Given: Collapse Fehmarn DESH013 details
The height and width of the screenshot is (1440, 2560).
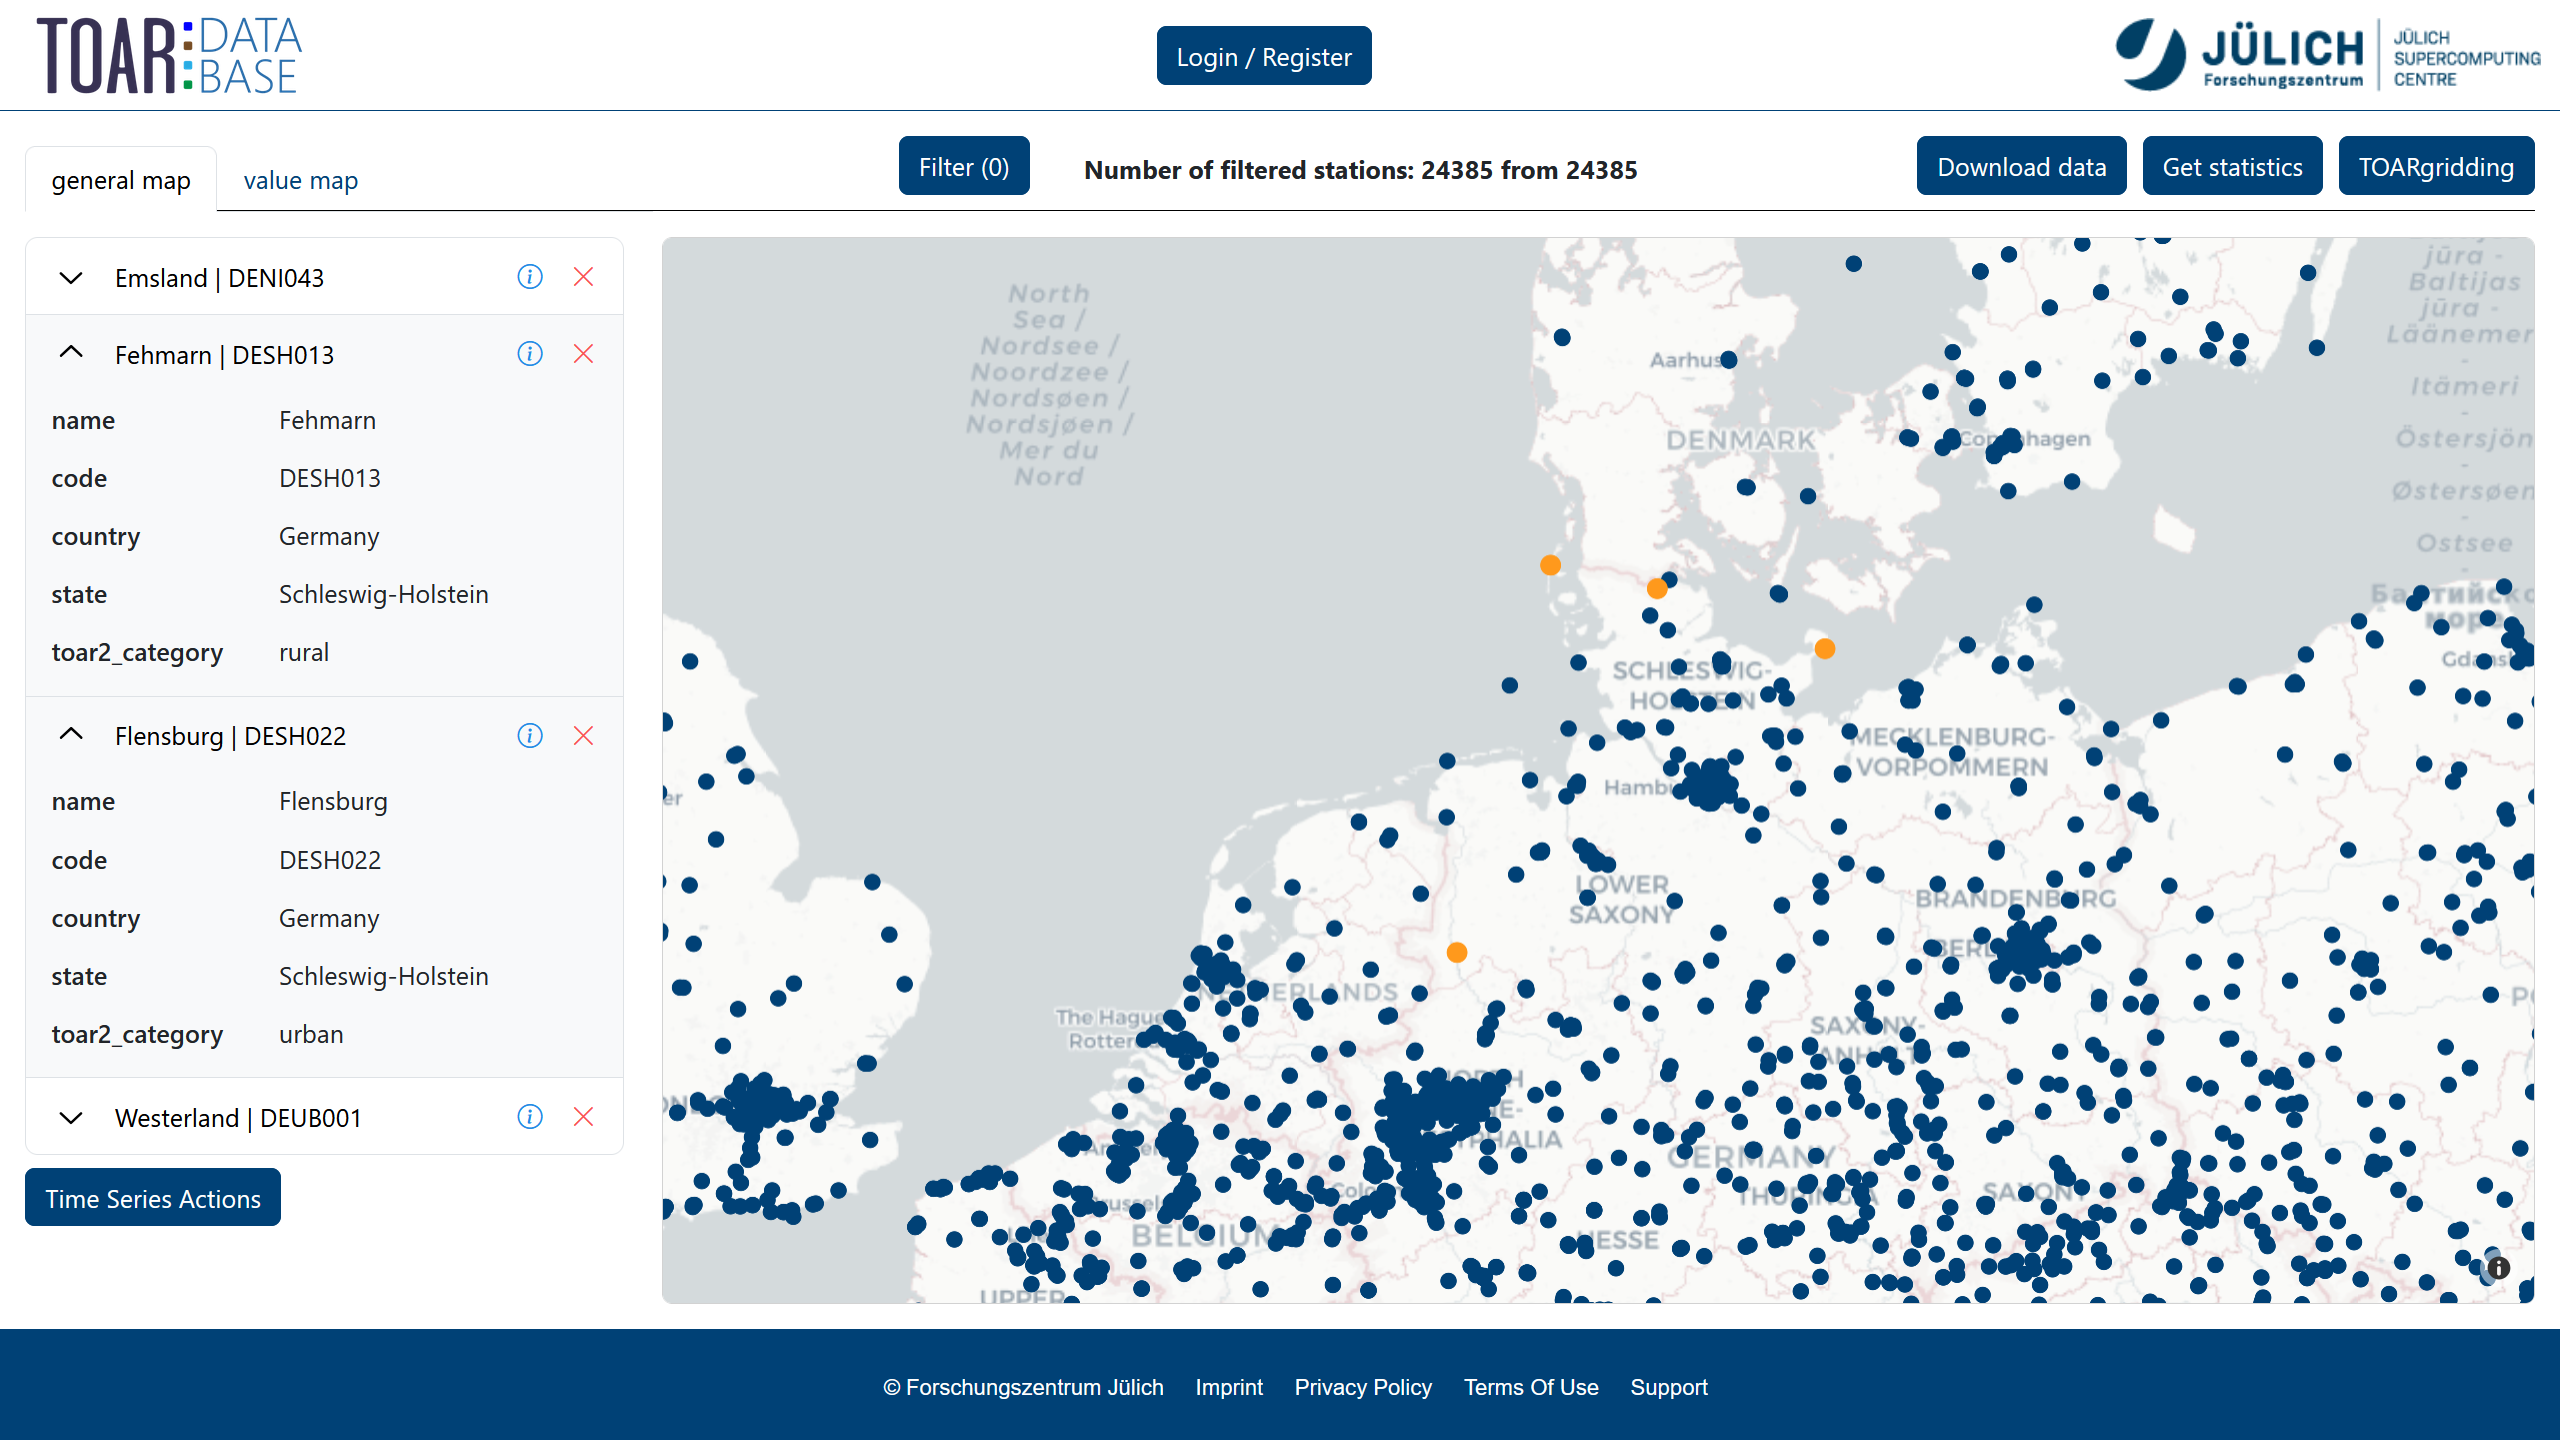Looking at the screenshot, I should [71, 354].
